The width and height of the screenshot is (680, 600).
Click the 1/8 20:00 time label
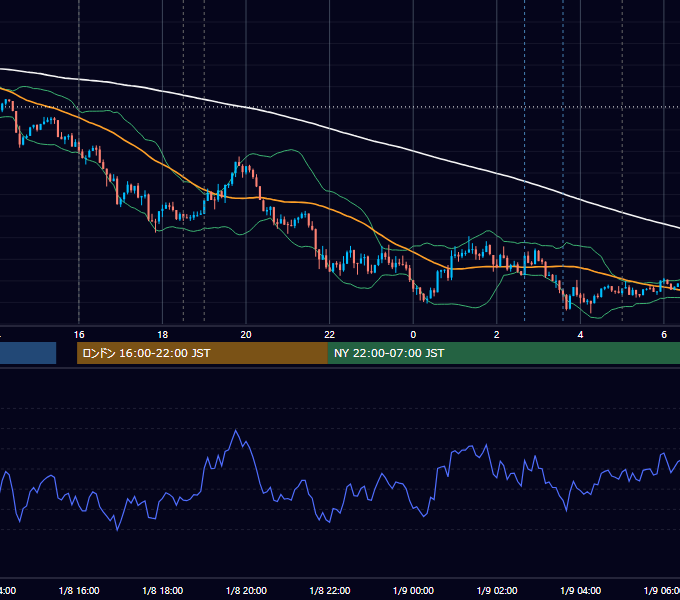click(x=246, y=590)
